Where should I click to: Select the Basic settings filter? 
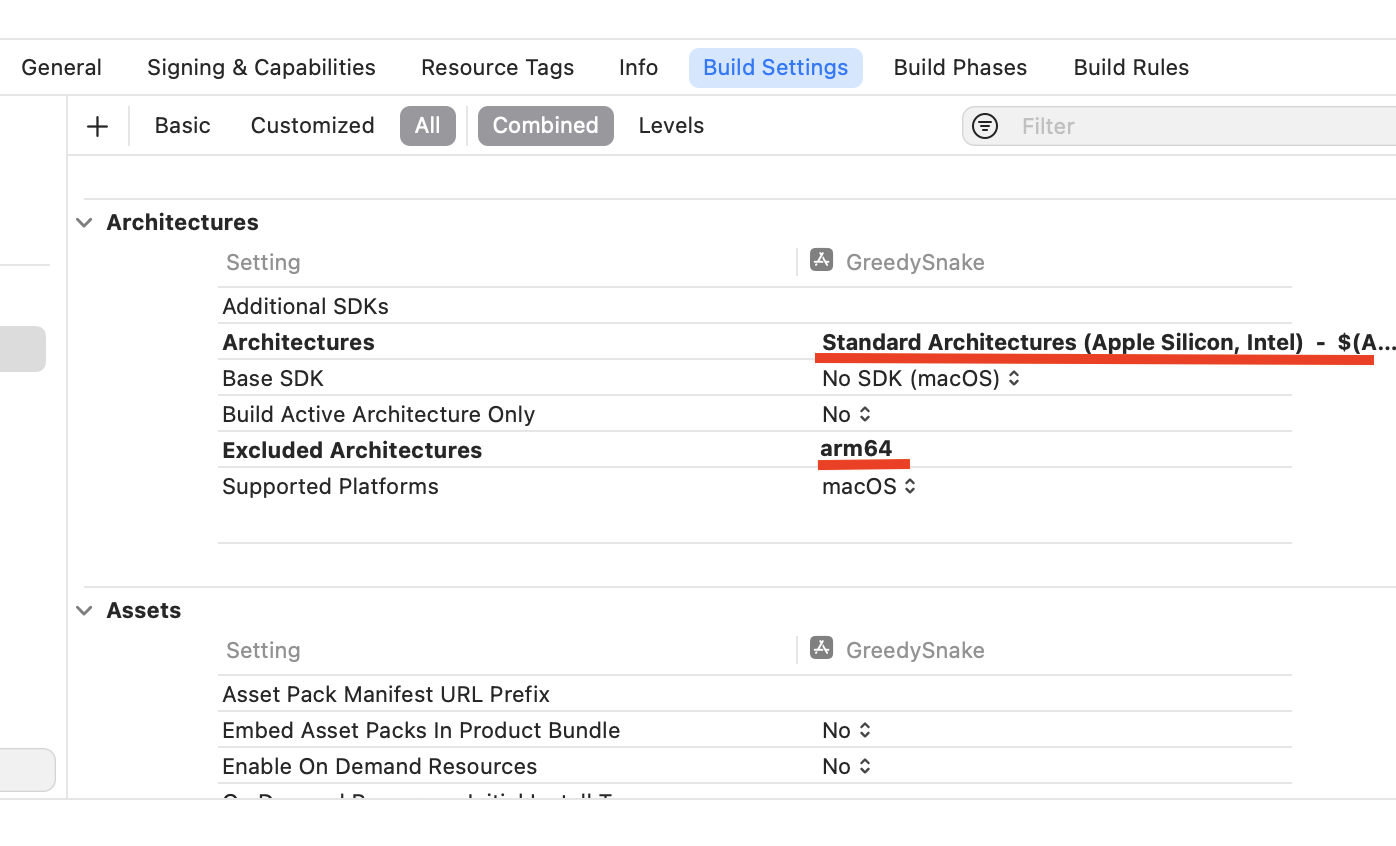click(182, 125)
